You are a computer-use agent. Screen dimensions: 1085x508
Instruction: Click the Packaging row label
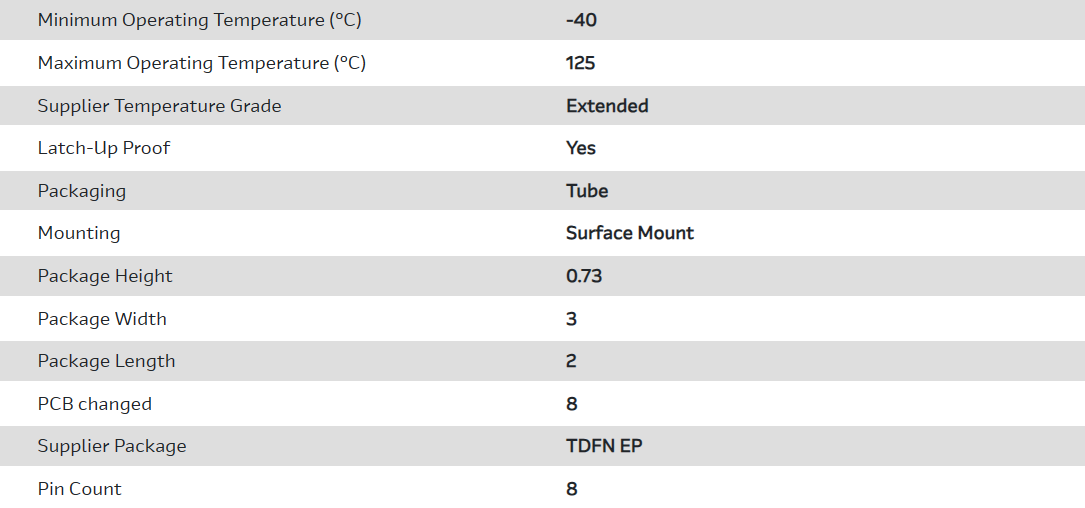82,191
